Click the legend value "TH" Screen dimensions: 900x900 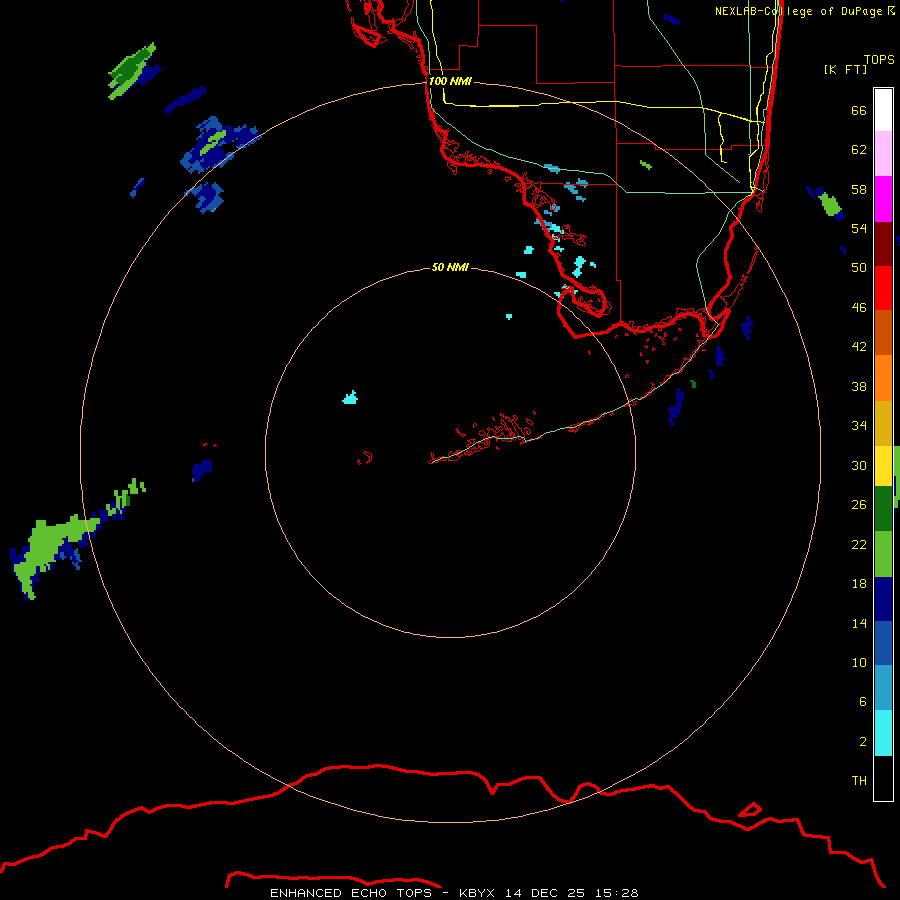click(x=859, y=781)
